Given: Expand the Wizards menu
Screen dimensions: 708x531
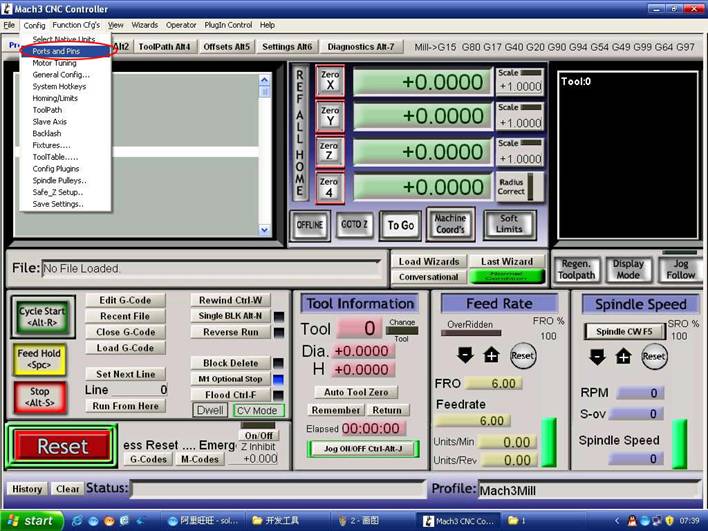Looking at the screenshot, I should [145, 24].
